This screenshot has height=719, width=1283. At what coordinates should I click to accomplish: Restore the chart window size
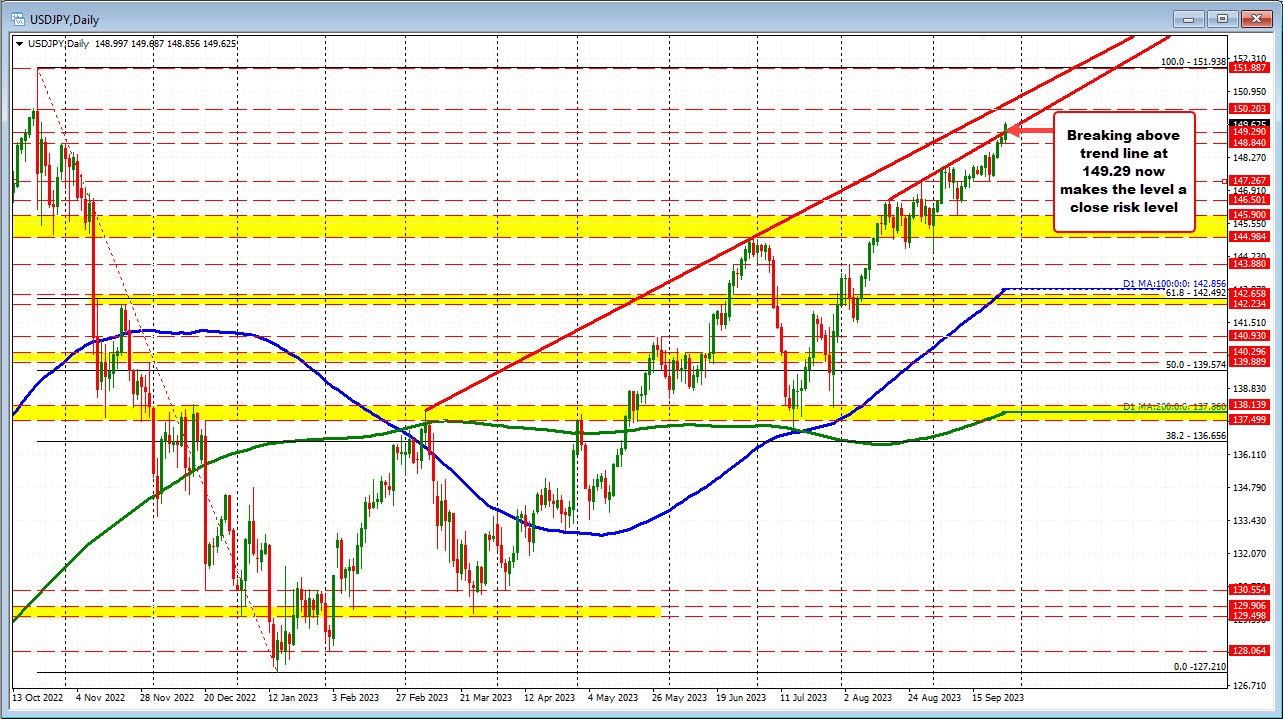pyautogui.click(x=1221, y=18)
